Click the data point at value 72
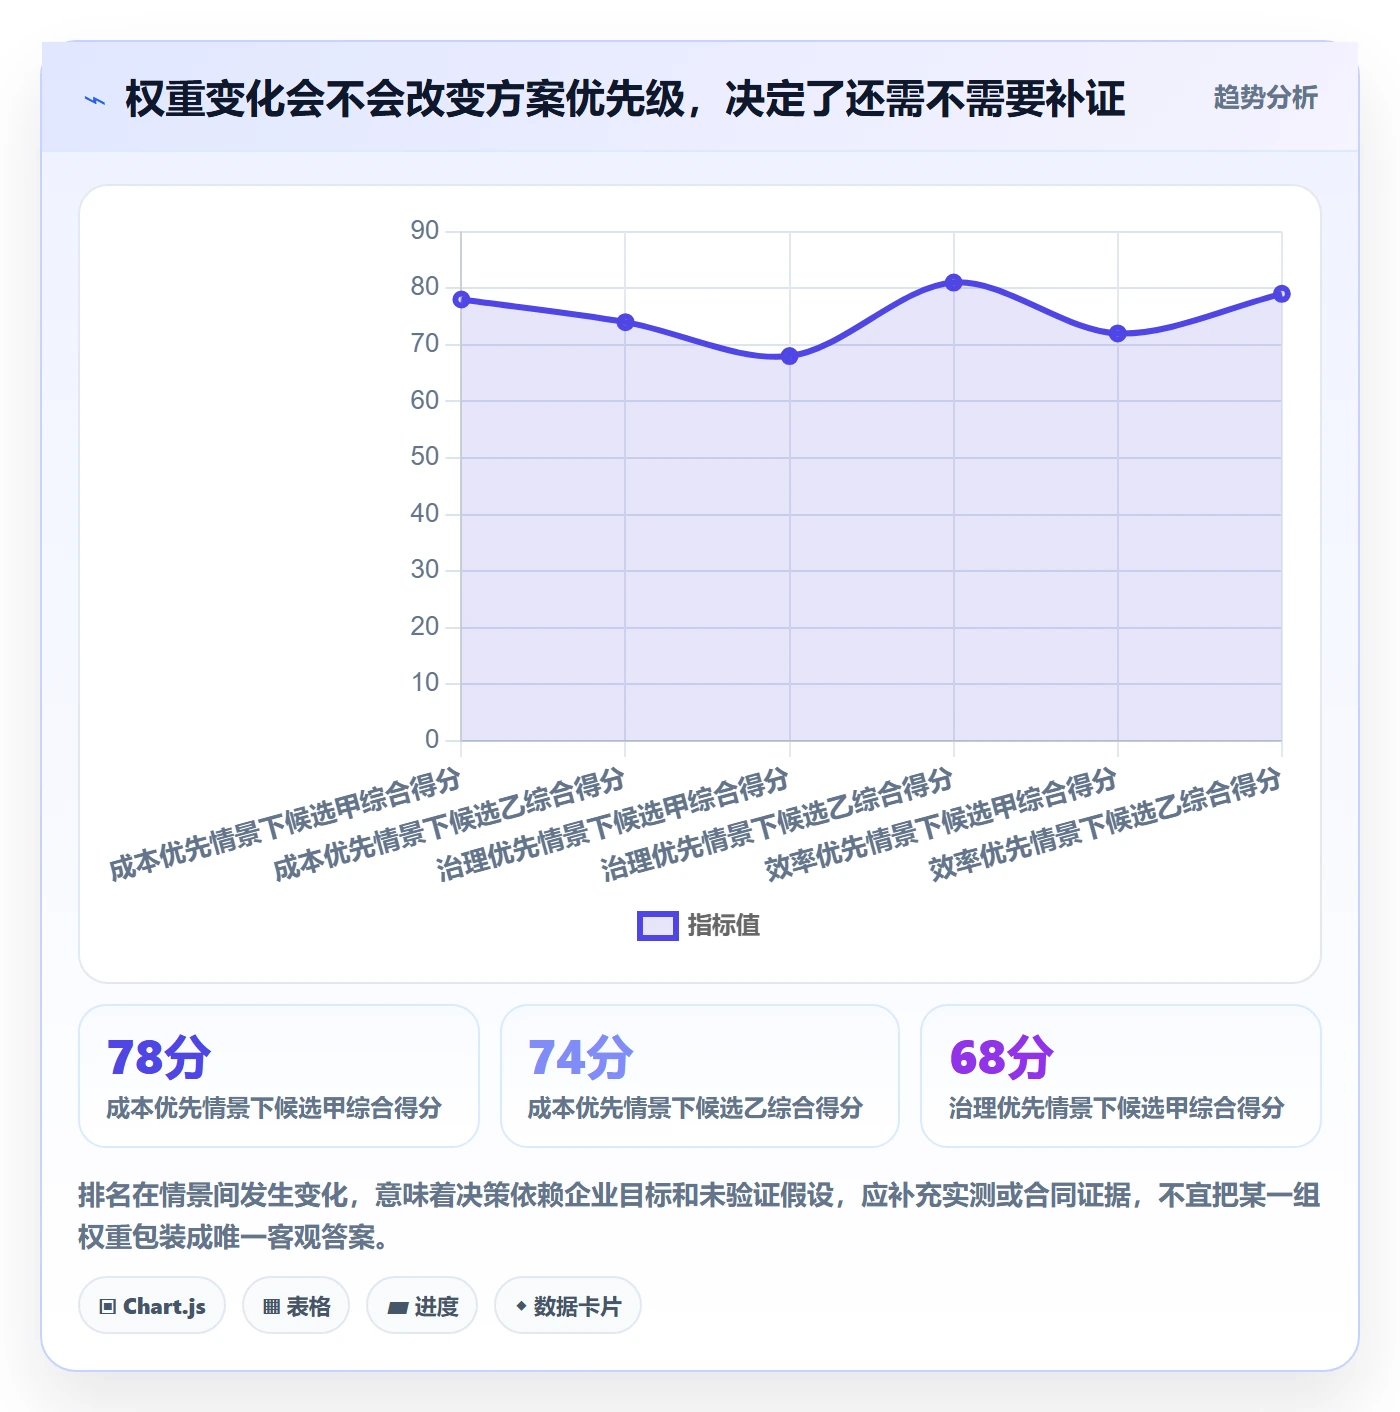 tap(1118, 334)
